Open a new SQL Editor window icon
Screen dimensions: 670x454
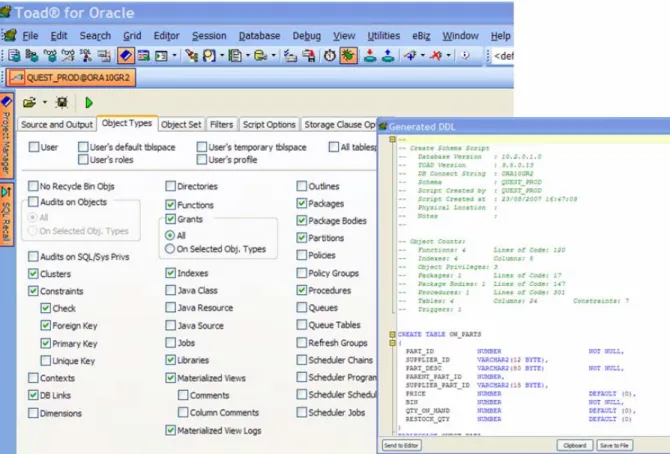point(14,56)
